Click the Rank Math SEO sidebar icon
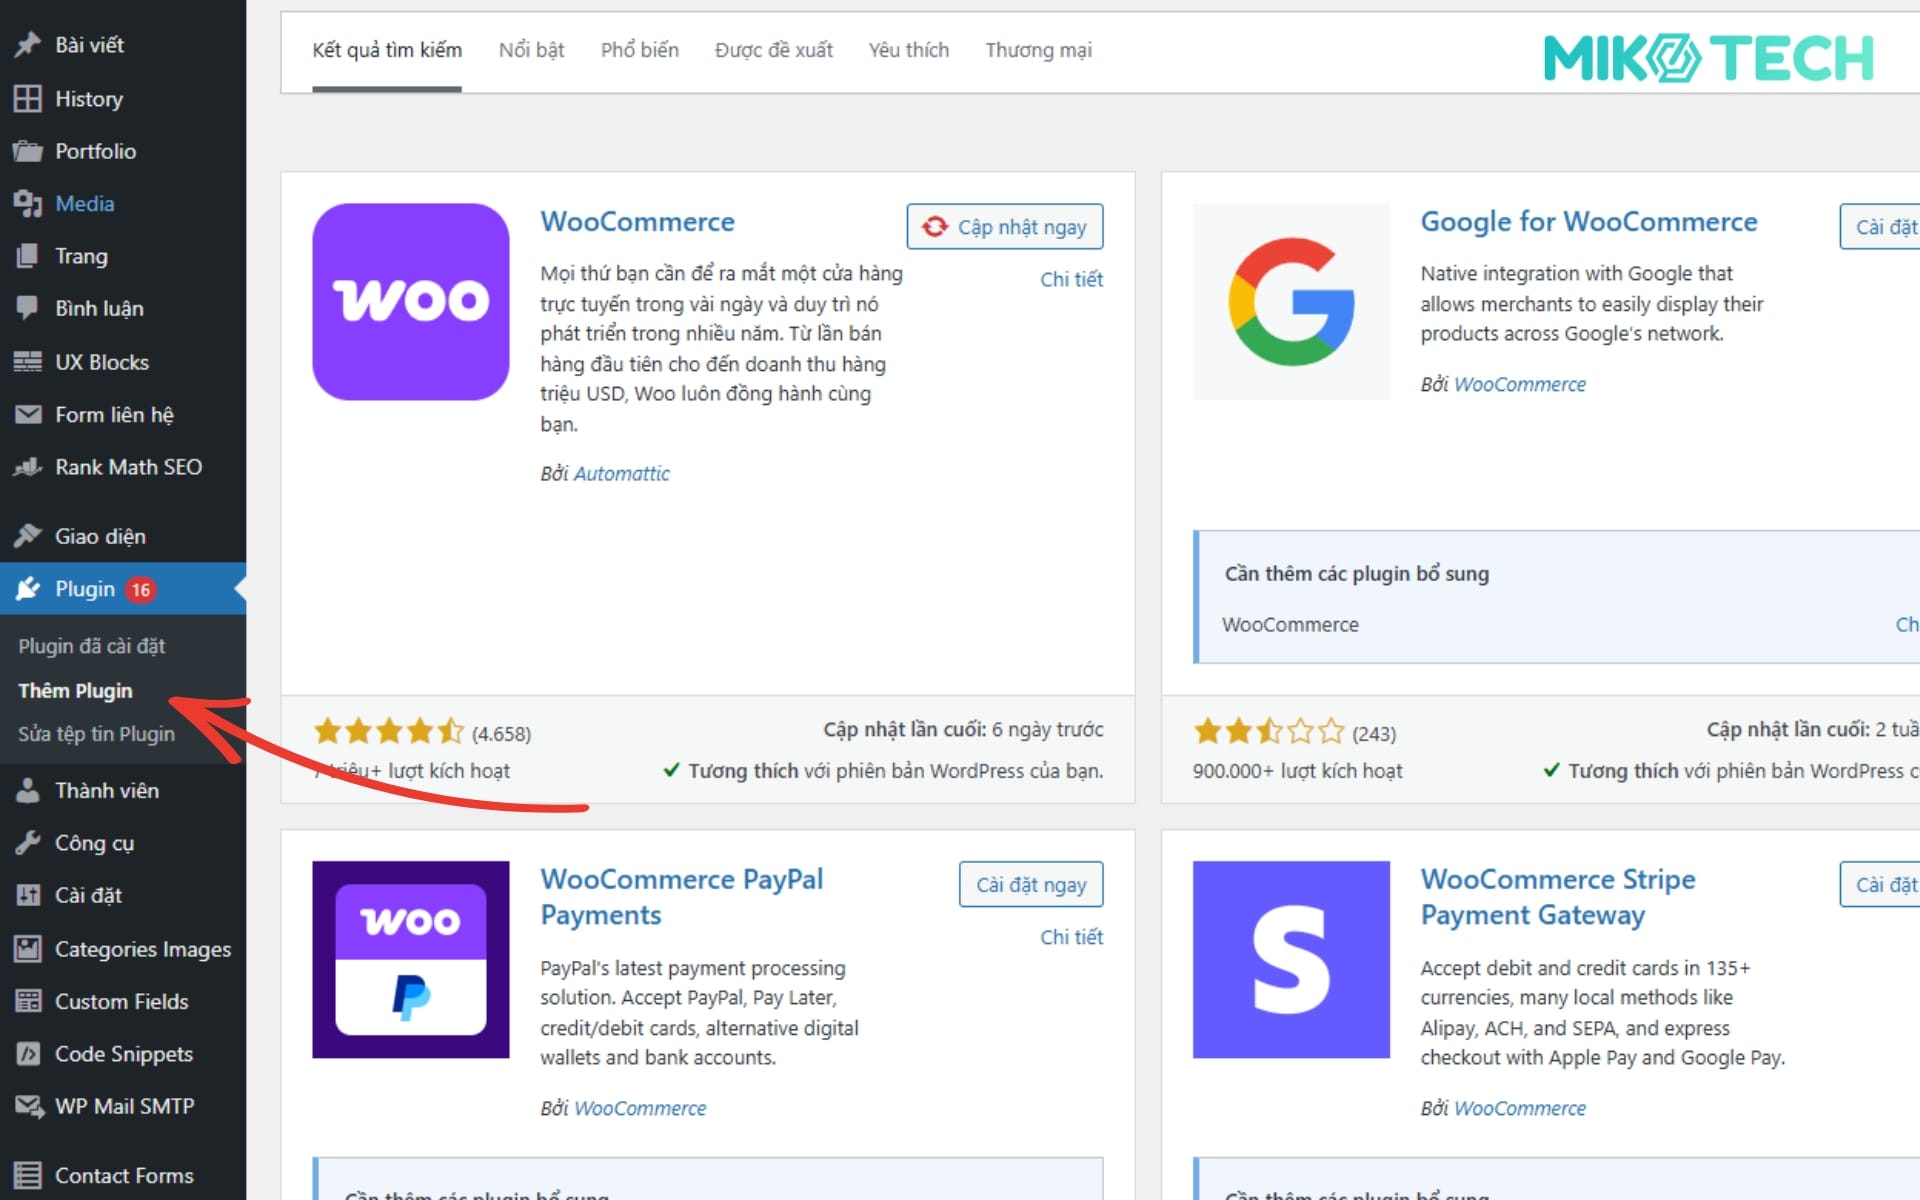Viewport: 1920px width, 1200px height. [x=27, y=467]
